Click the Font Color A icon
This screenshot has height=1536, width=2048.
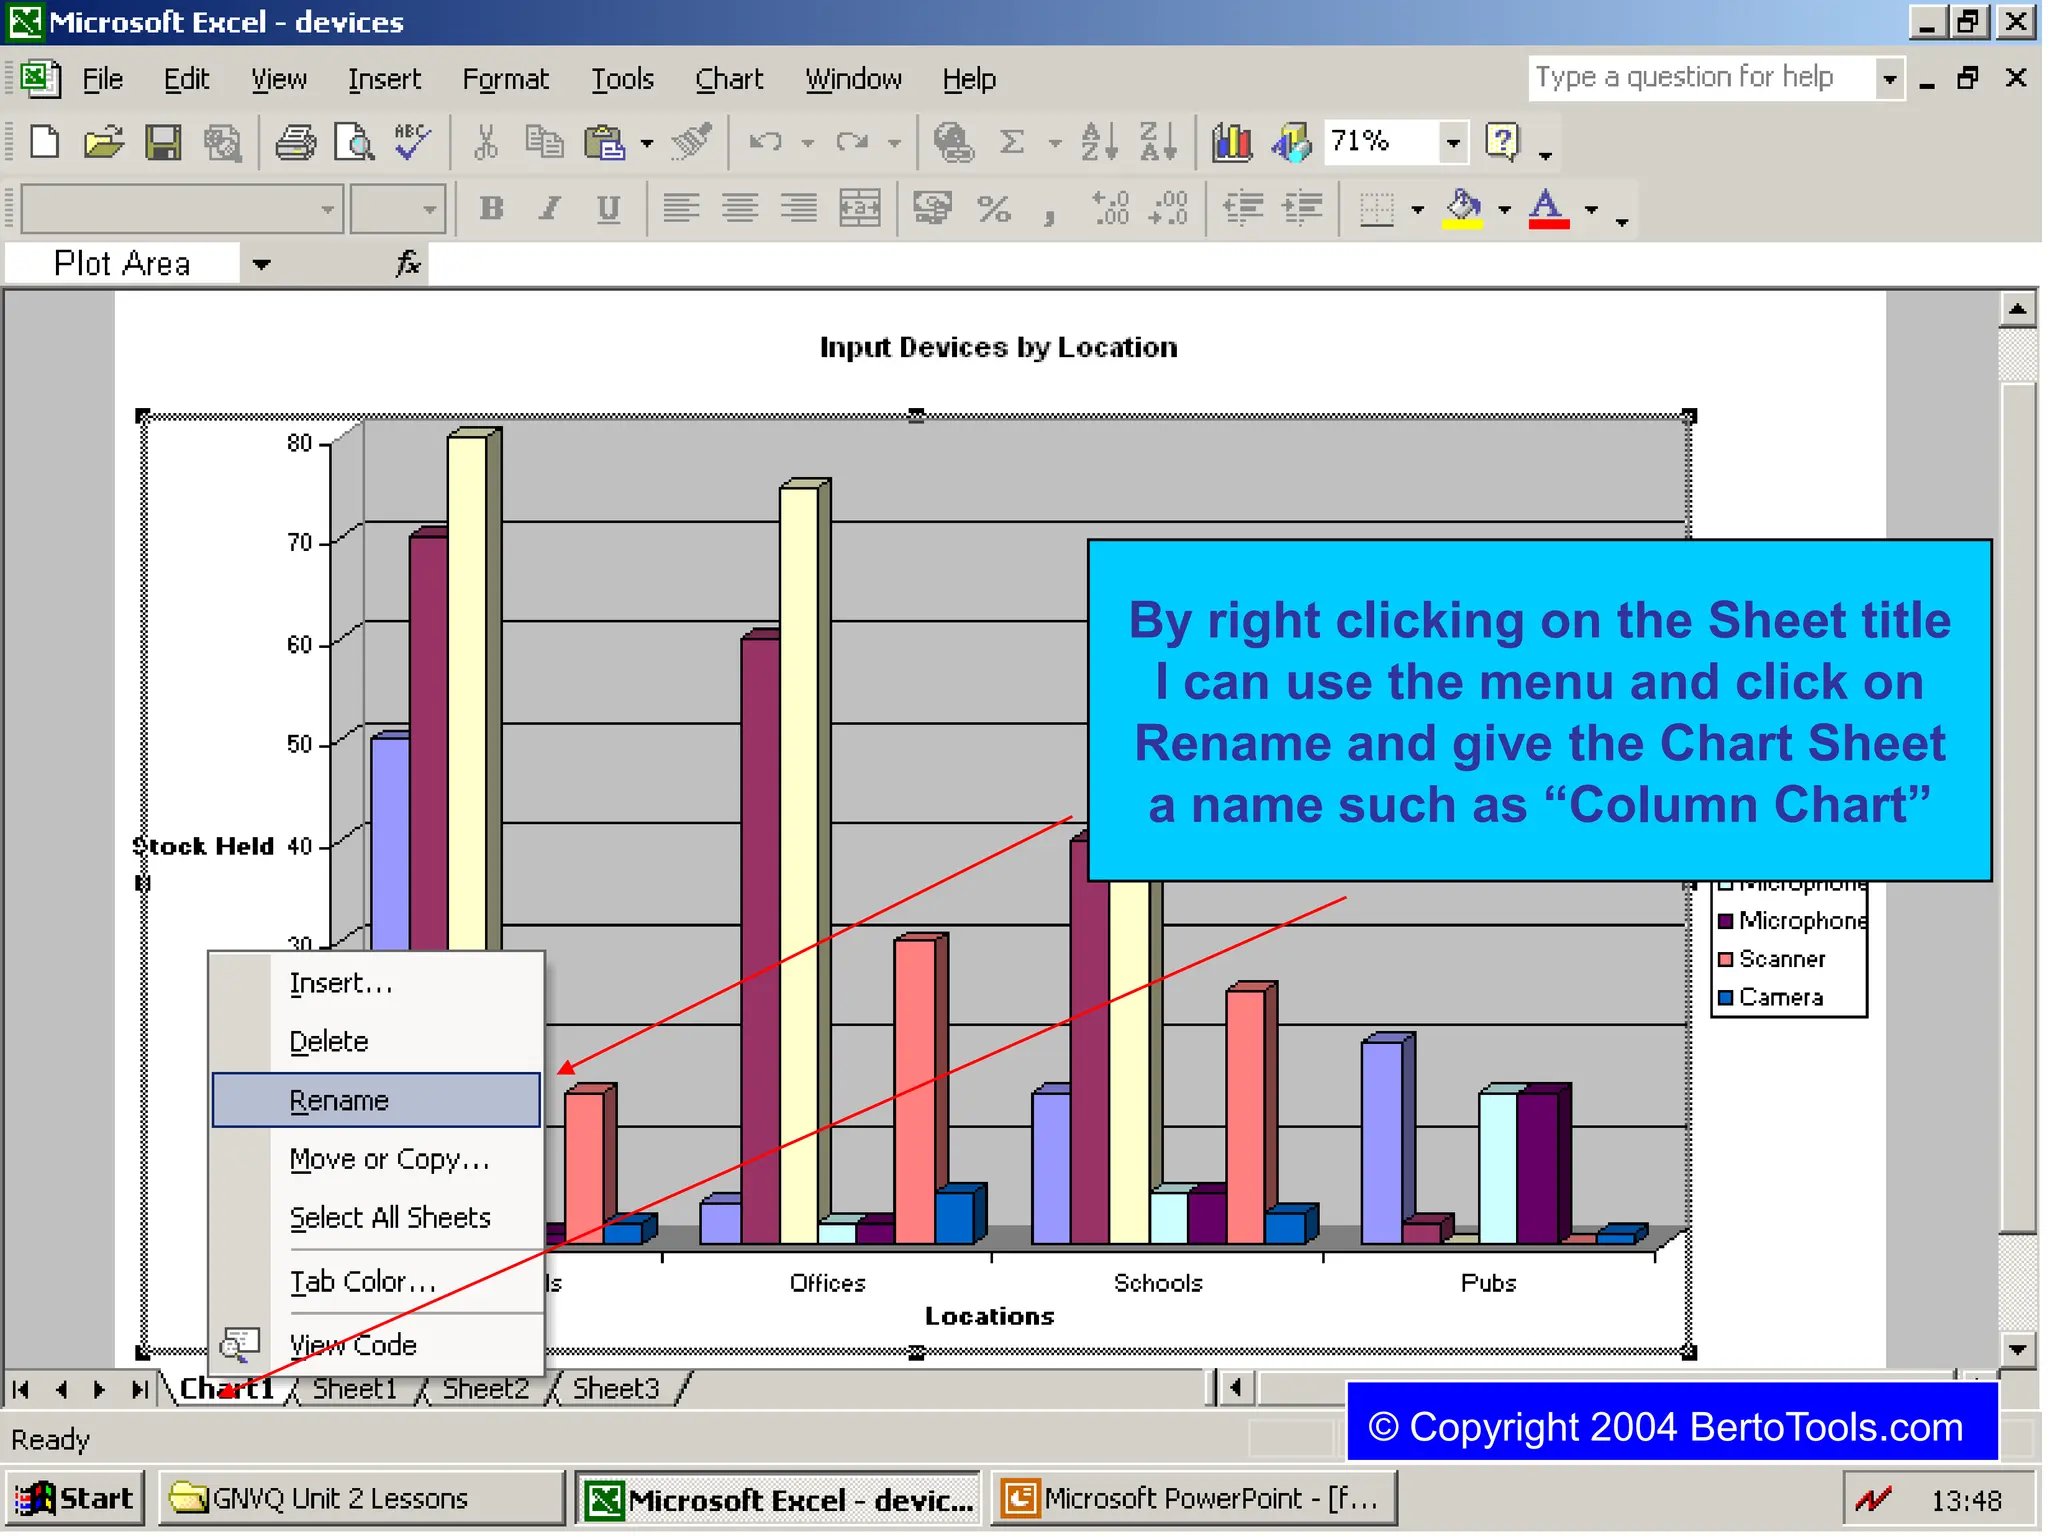tap(1548, 209)
